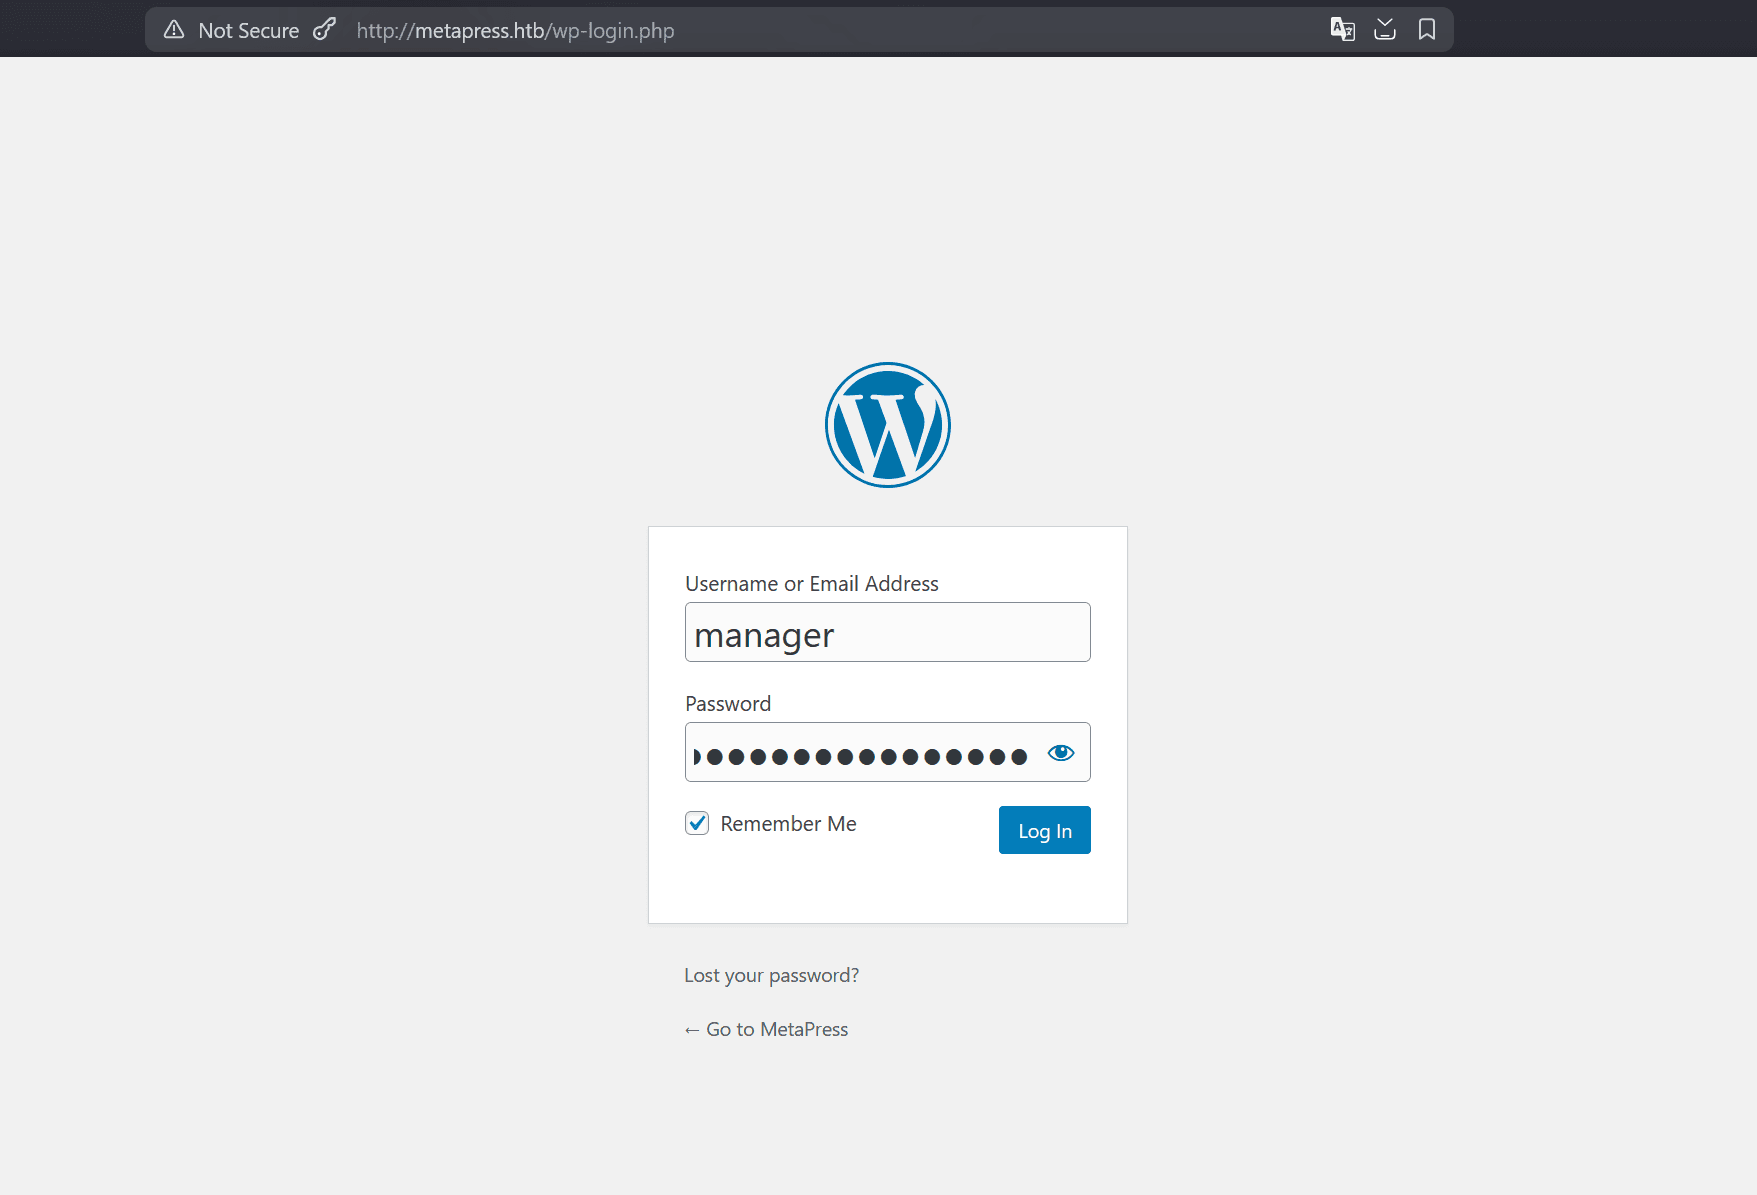Uncheck the Remember Me checkbox

pos(696,823)
